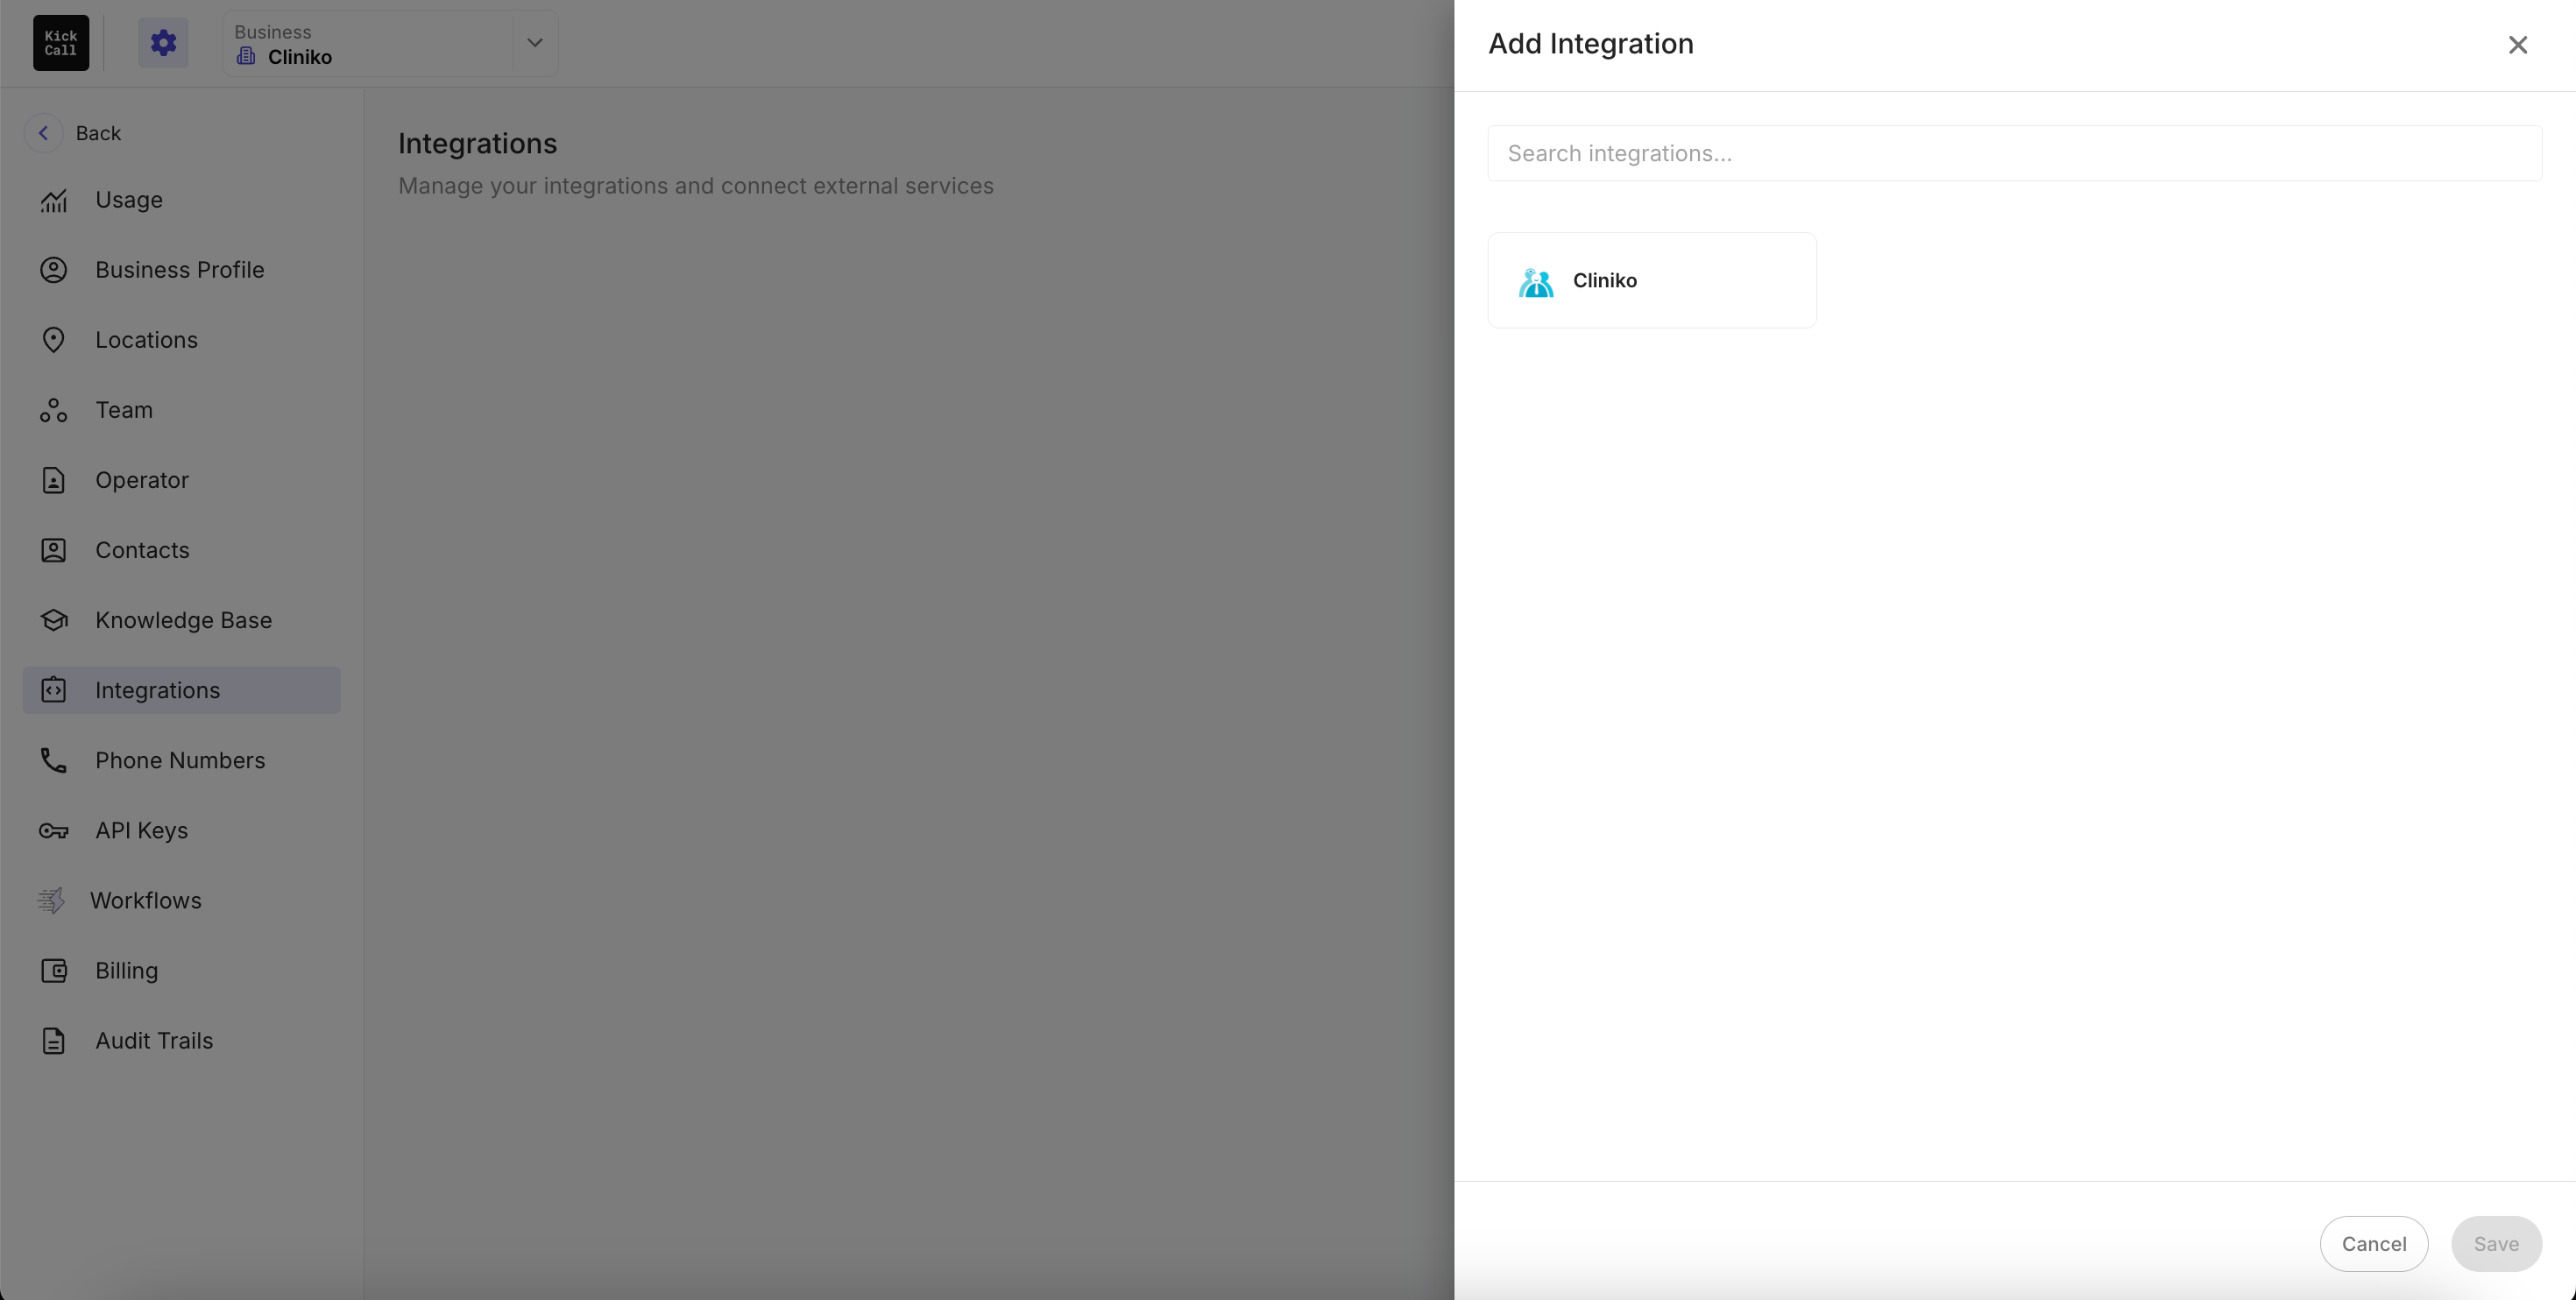This screenshot has width=2576, height=1300.
Task: Click the Billing wallet icon
Action: [x=54, y=970]
